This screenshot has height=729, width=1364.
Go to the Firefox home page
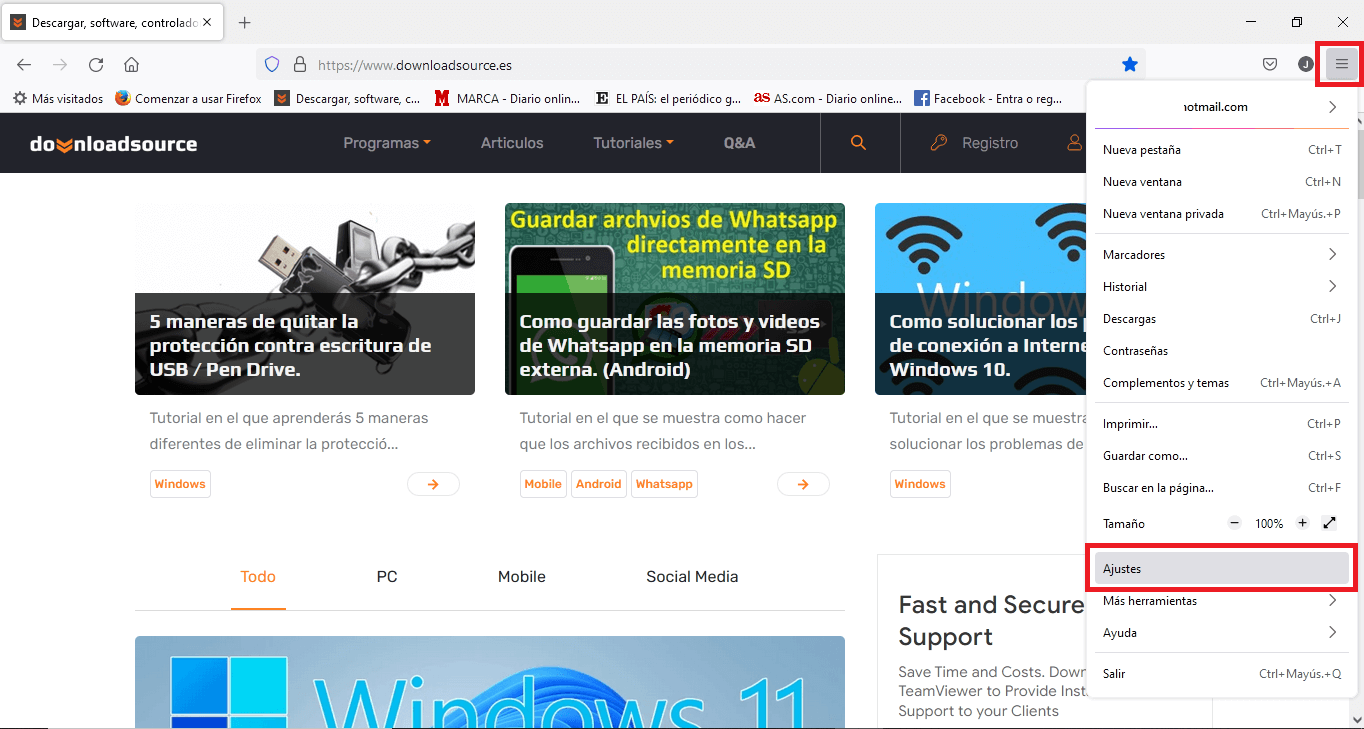131,65
